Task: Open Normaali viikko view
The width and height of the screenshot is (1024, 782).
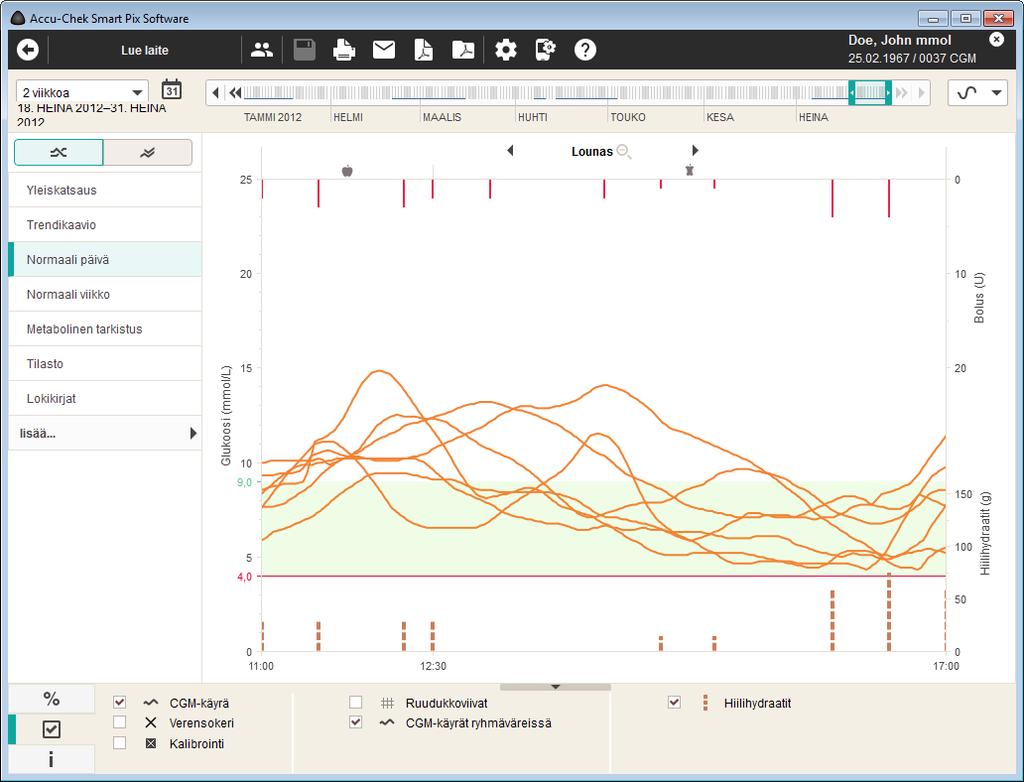Action: pos(104,294)
